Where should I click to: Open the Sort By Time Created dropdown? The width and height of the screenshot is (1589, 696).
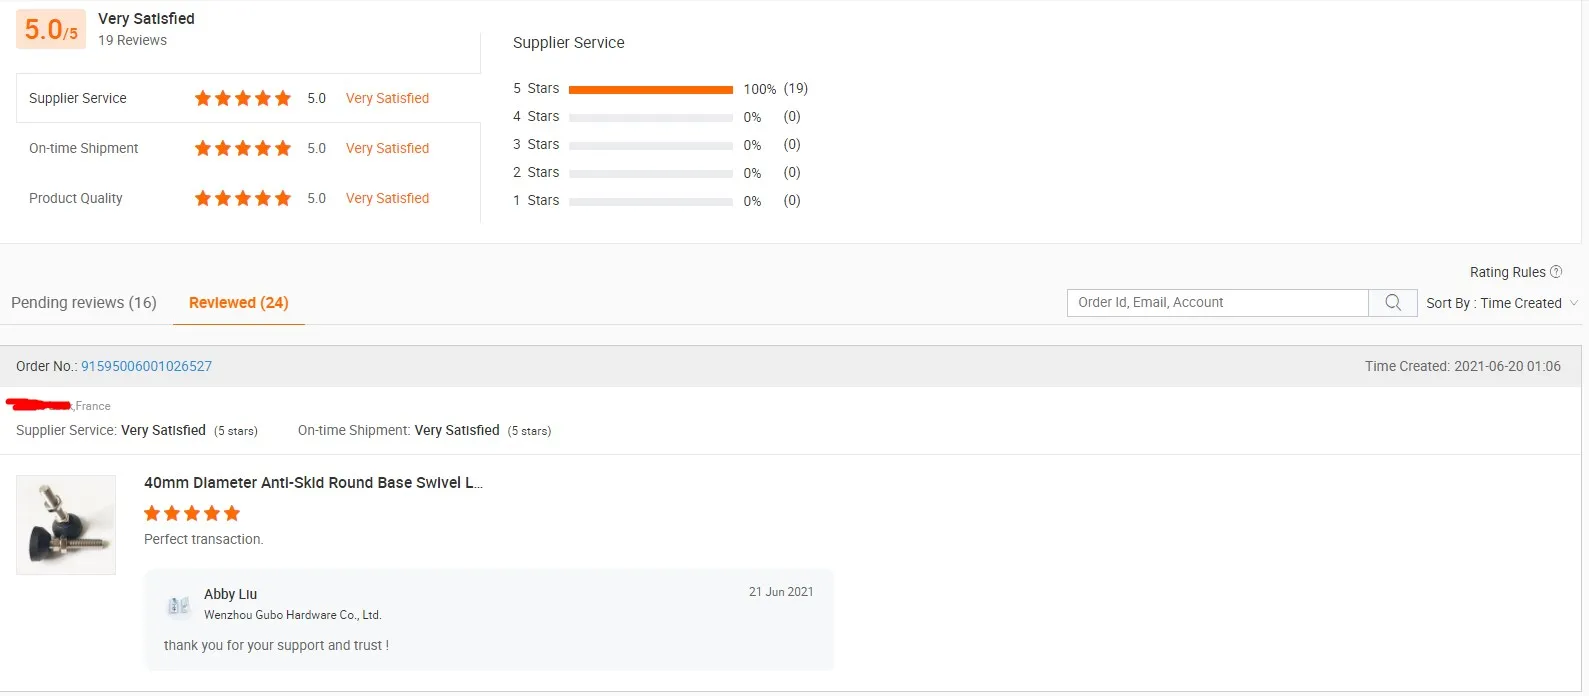click(1501, 303)
